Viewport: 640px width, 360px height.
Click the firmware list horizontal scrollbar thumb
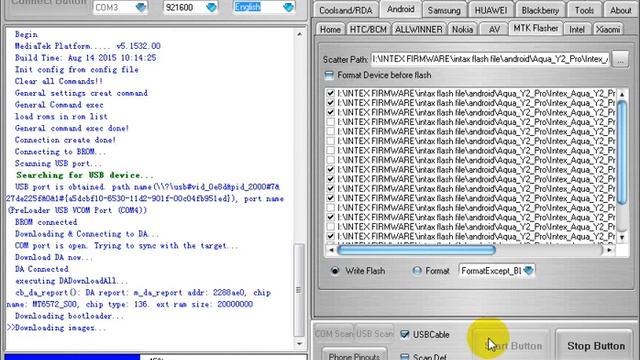tap(417, 250)
